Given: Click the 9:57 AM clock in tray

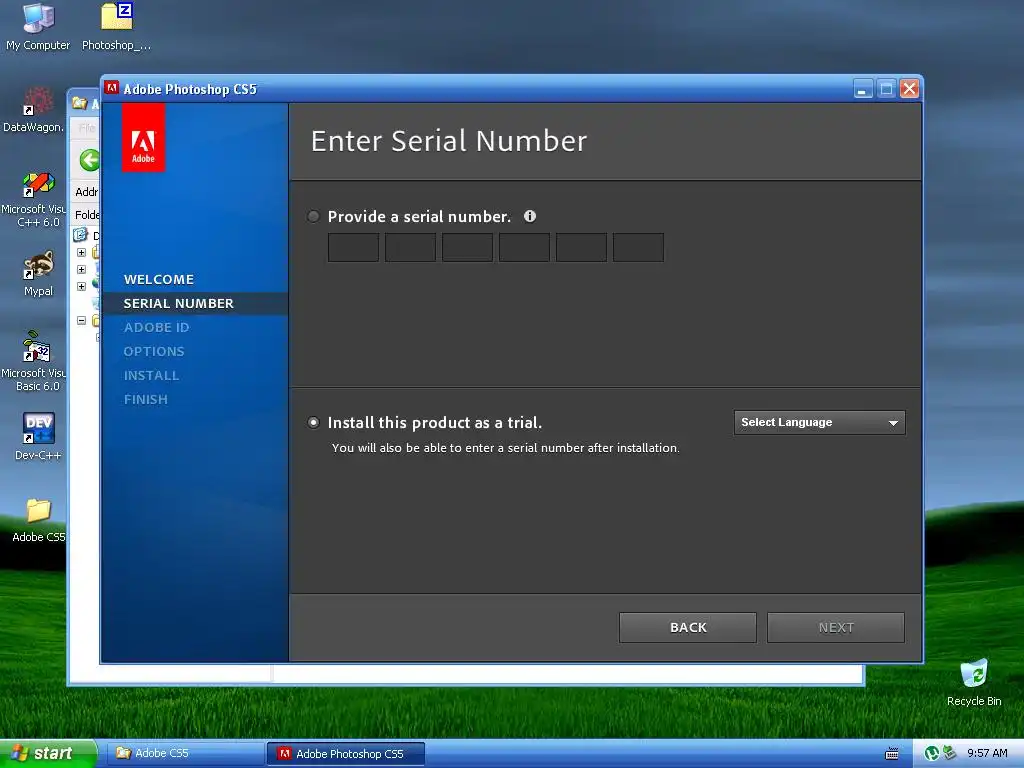Looking at the screenshot, I should click(x=987, y=754).
